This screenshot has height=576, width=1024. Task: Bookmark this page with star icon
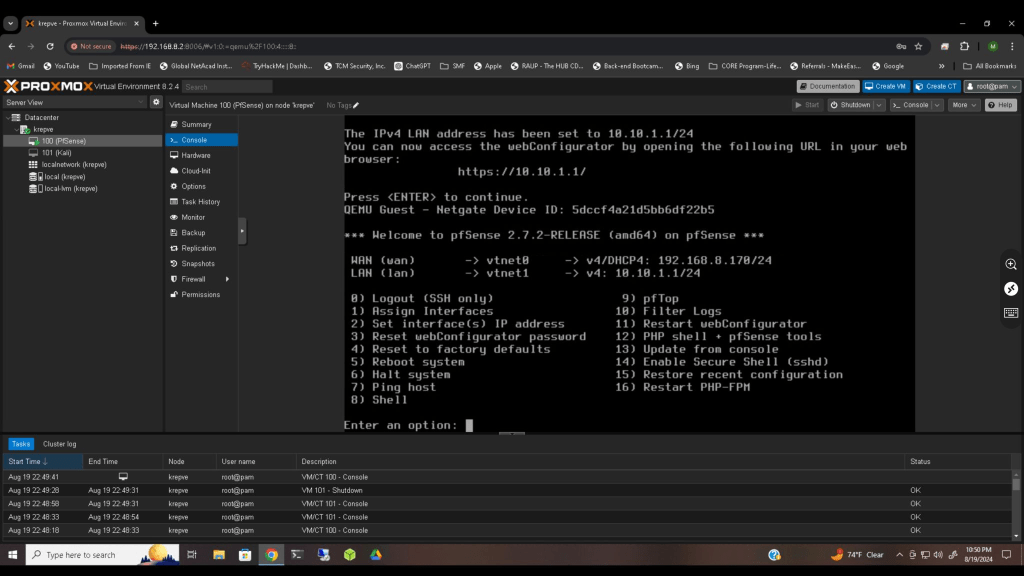[x=918, y=46]
